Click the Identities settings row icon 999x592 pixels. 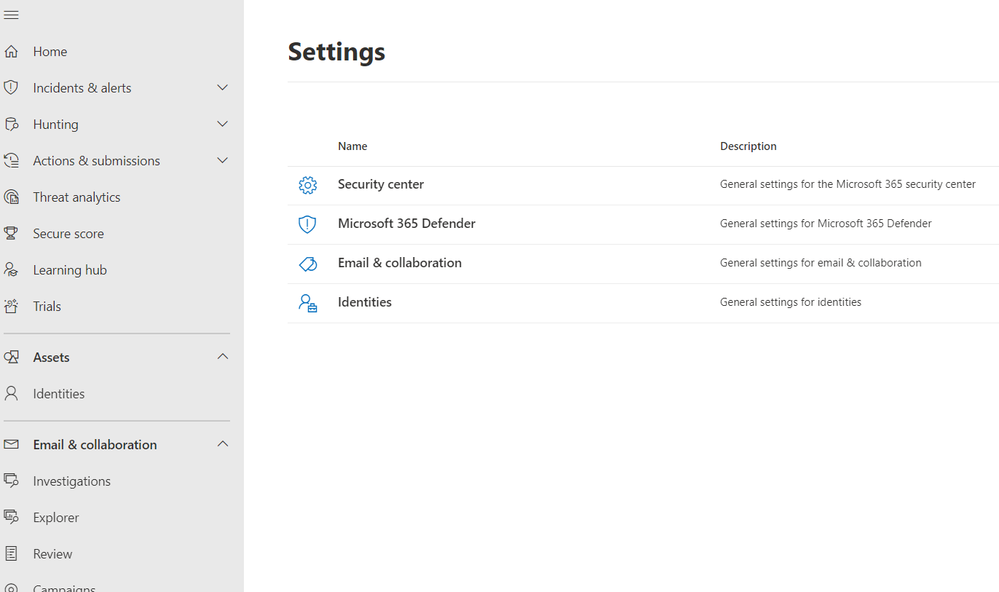click(x=307, y=303)
